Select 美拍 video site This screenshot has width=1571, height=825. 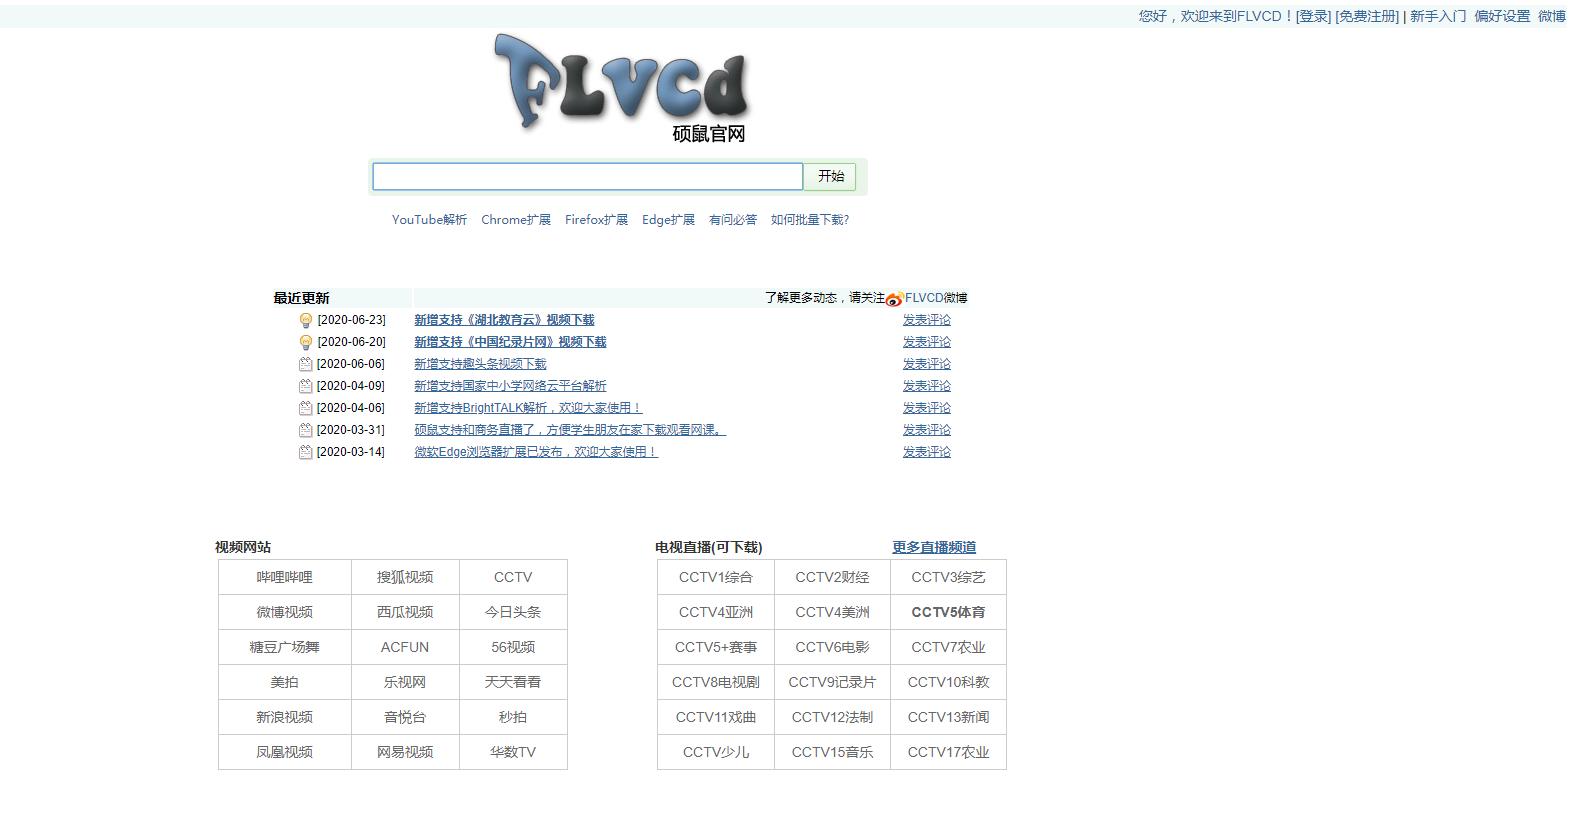(285, 682)
